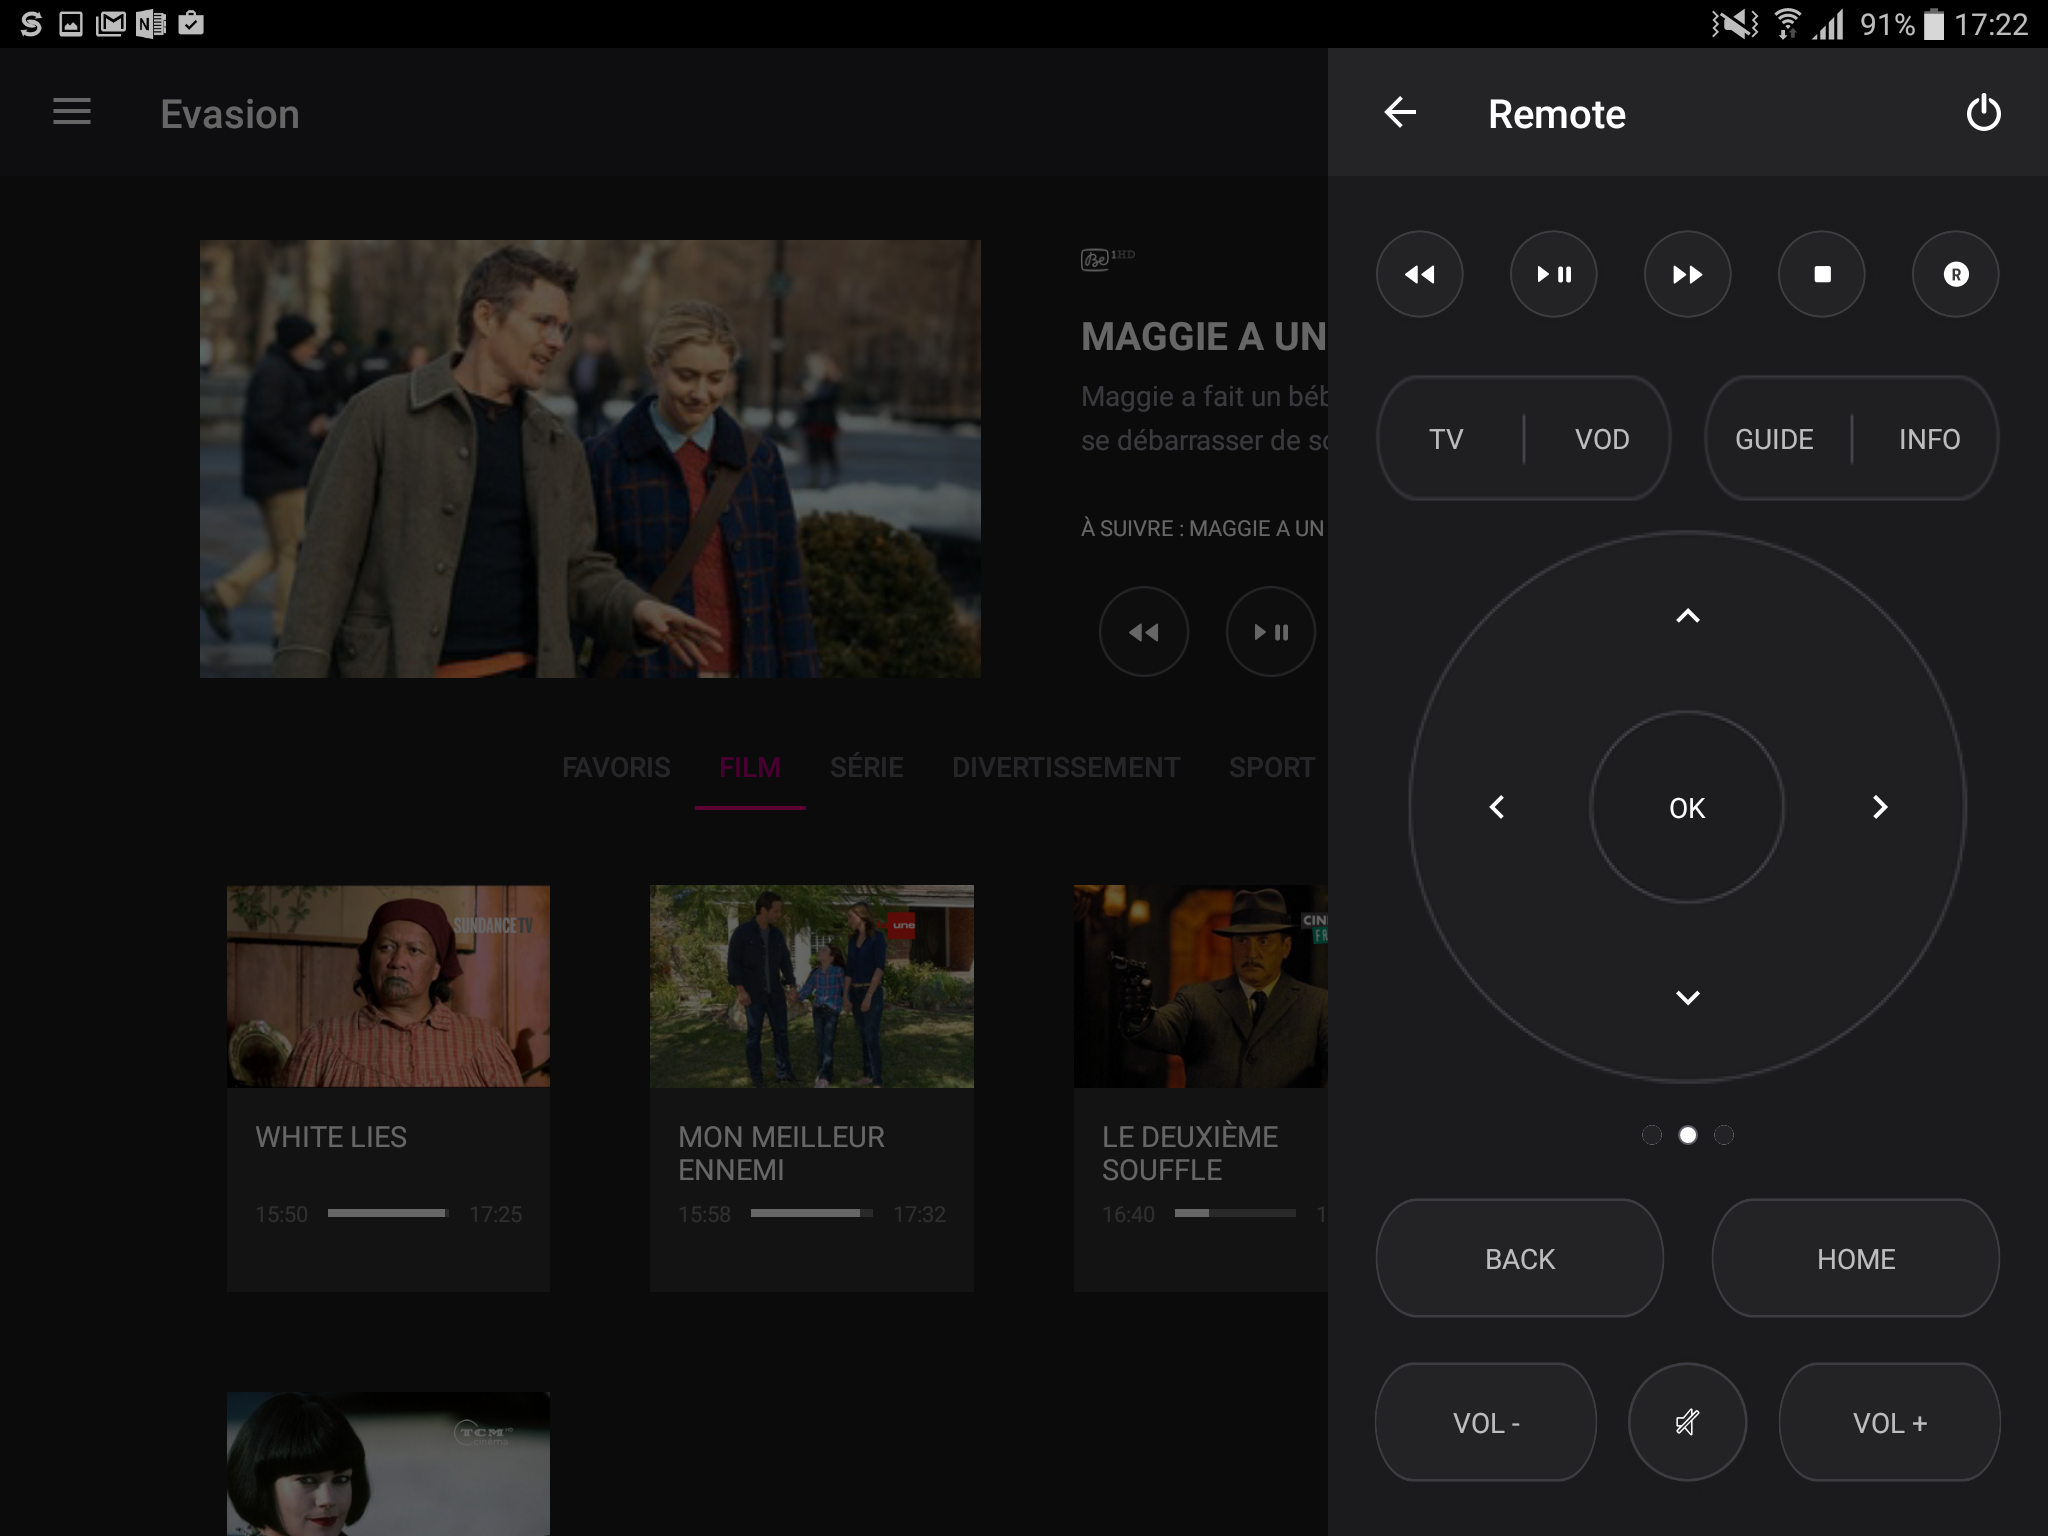Screen dimensions: 2048x1536
Task: Switch to the SÉRIE tab
Action: (866, 767)
